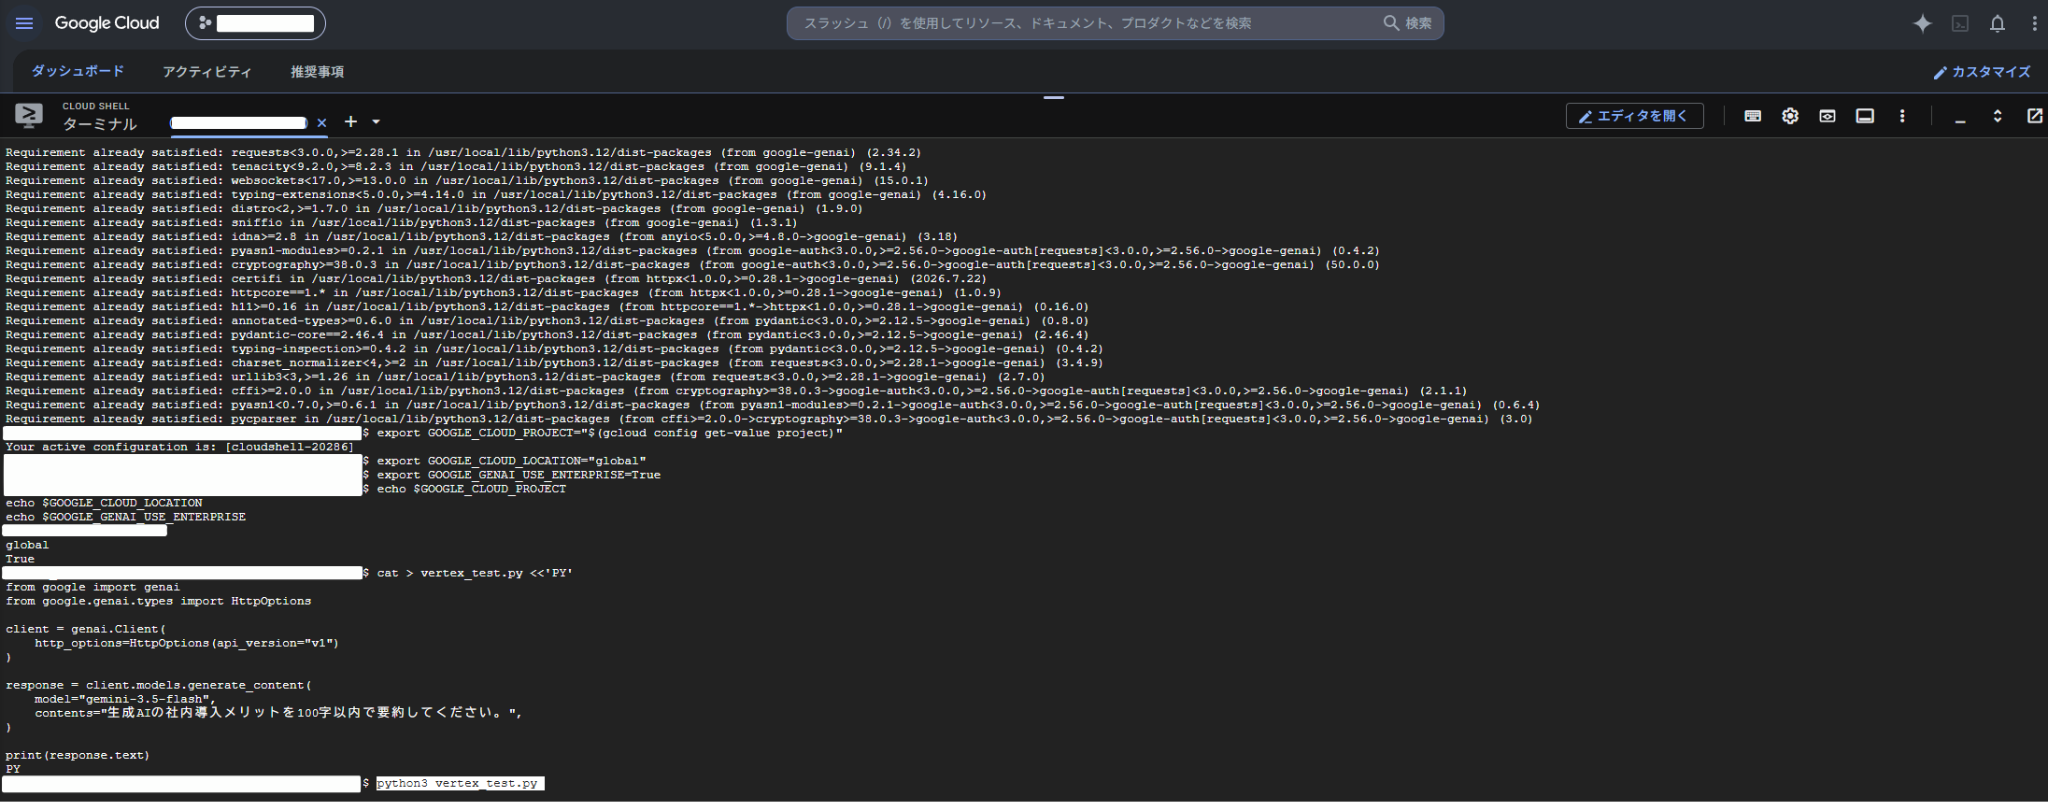Click the Cloud Shell terminal logo icon
Image resolution: width=2048 pixels, height=802 pixels.
pos(28,116)
